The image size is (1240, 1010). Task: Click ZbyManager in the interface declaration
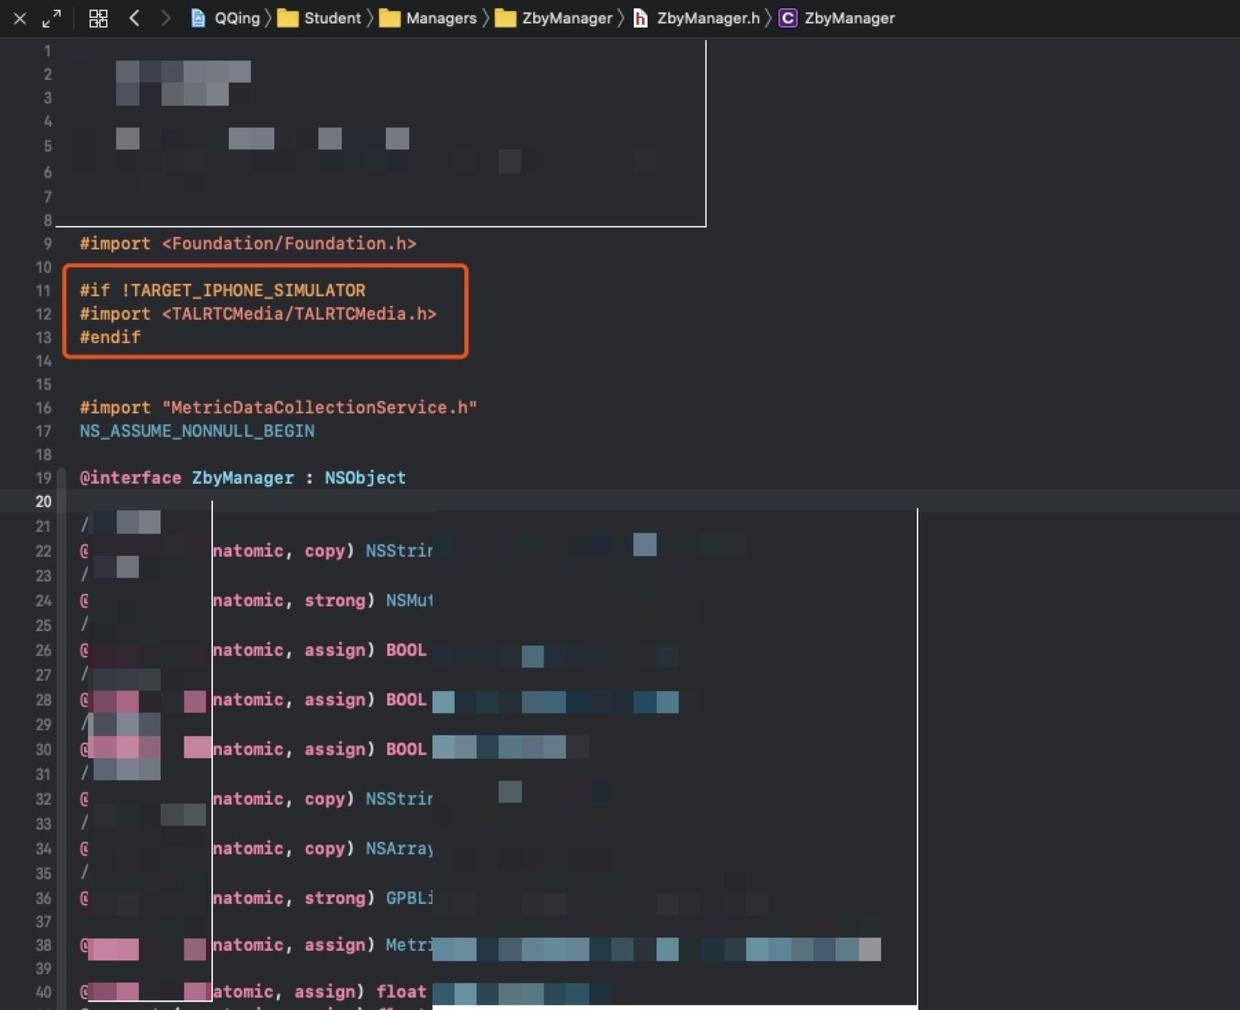tap(243, 478)
